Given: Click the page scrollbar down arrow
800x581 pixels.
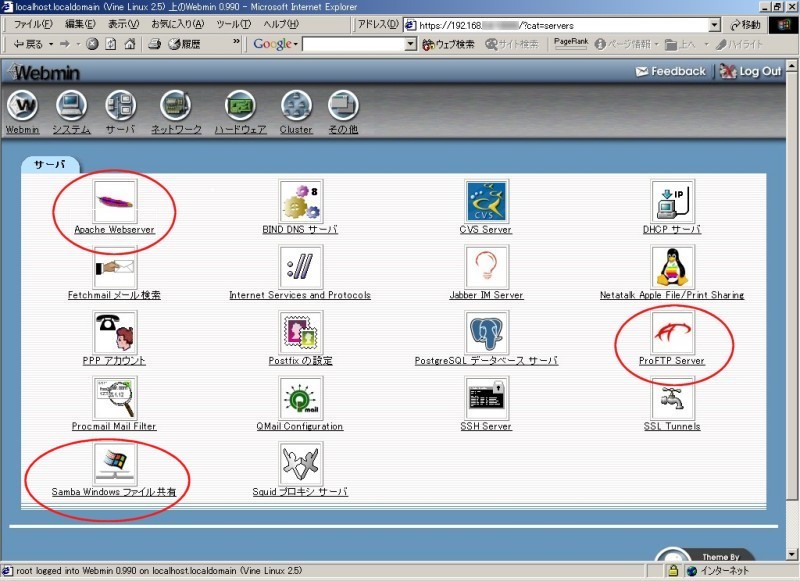Looking at the screenshot, I should tap(792, 554).
